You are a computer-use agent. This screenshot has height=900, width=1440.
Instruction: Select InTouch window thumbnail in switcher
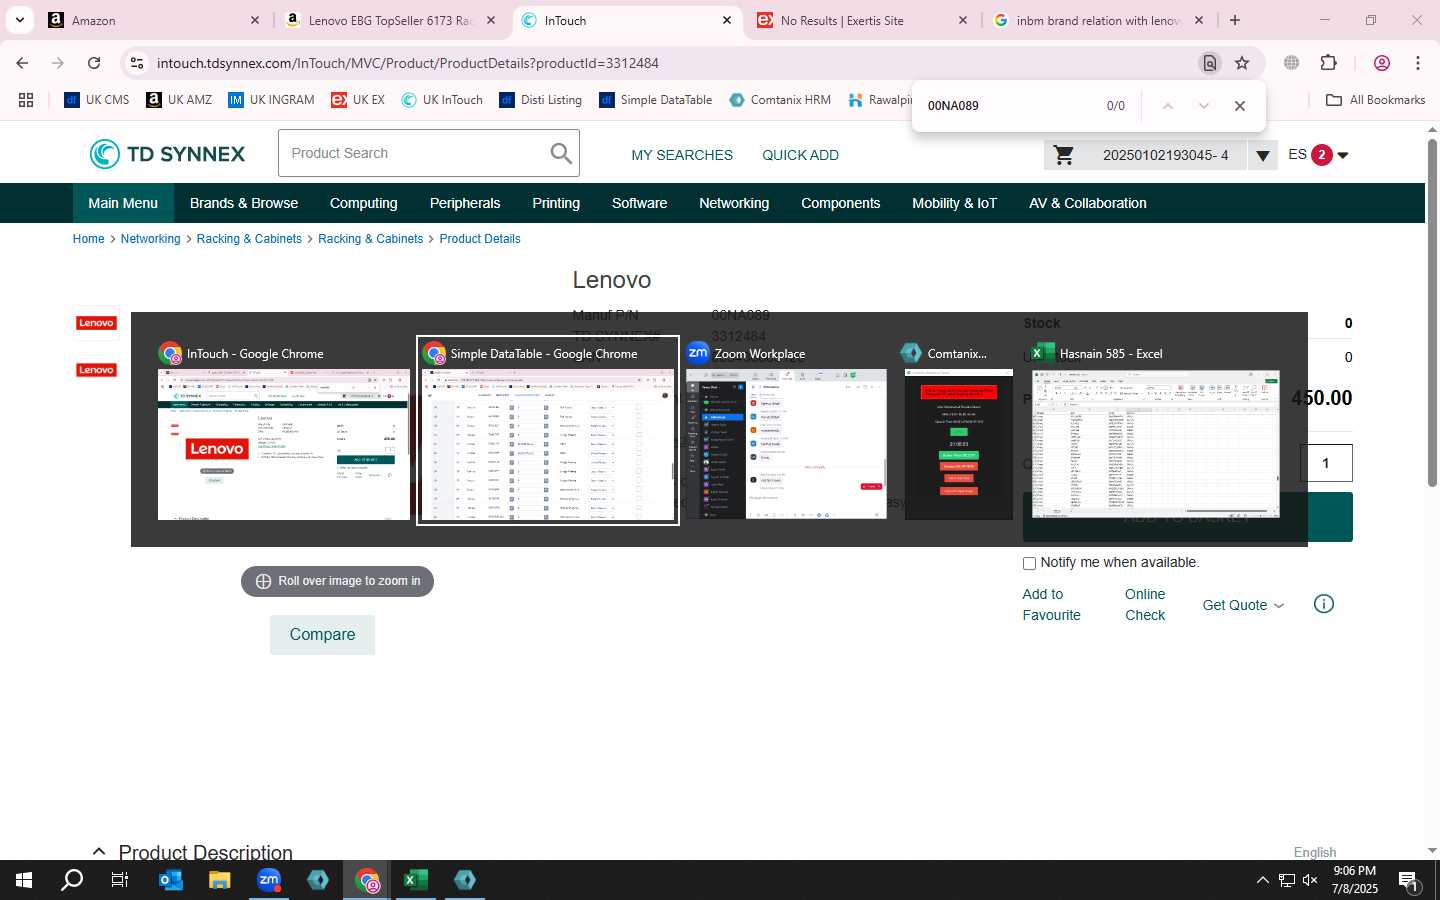284,444
